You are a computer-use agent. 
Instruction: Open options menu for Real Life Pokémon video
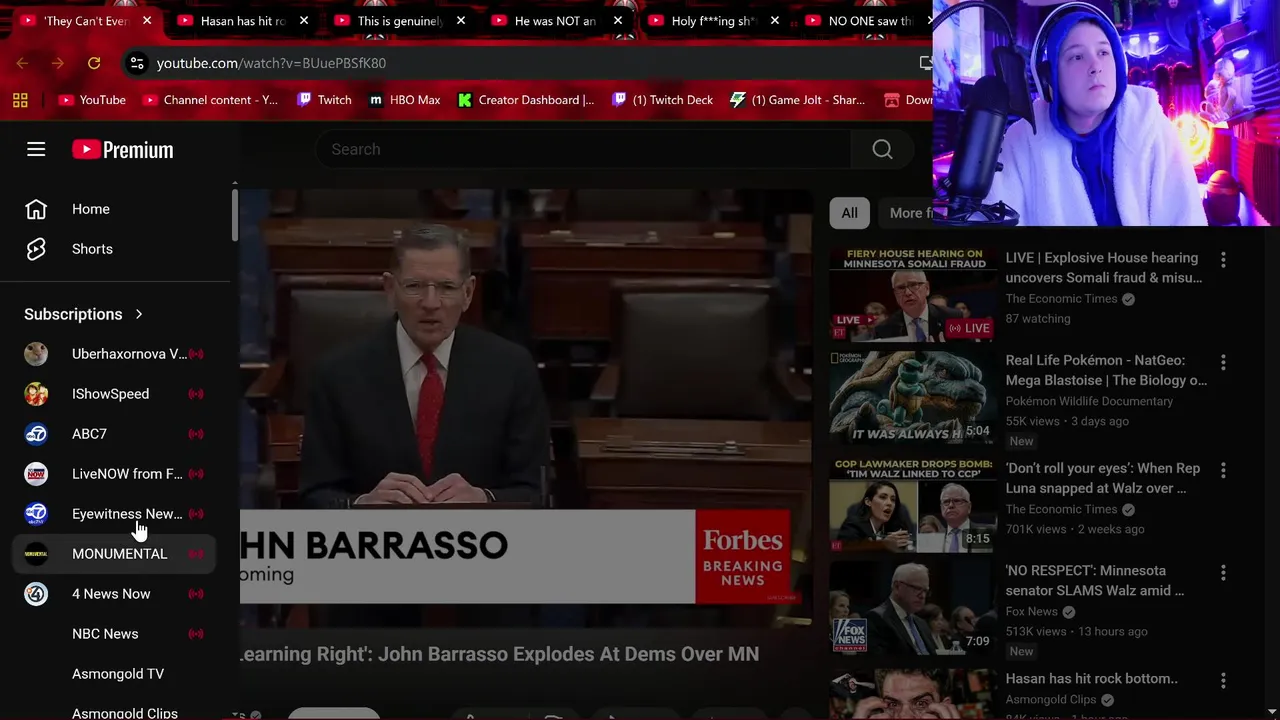(1223, 362)
